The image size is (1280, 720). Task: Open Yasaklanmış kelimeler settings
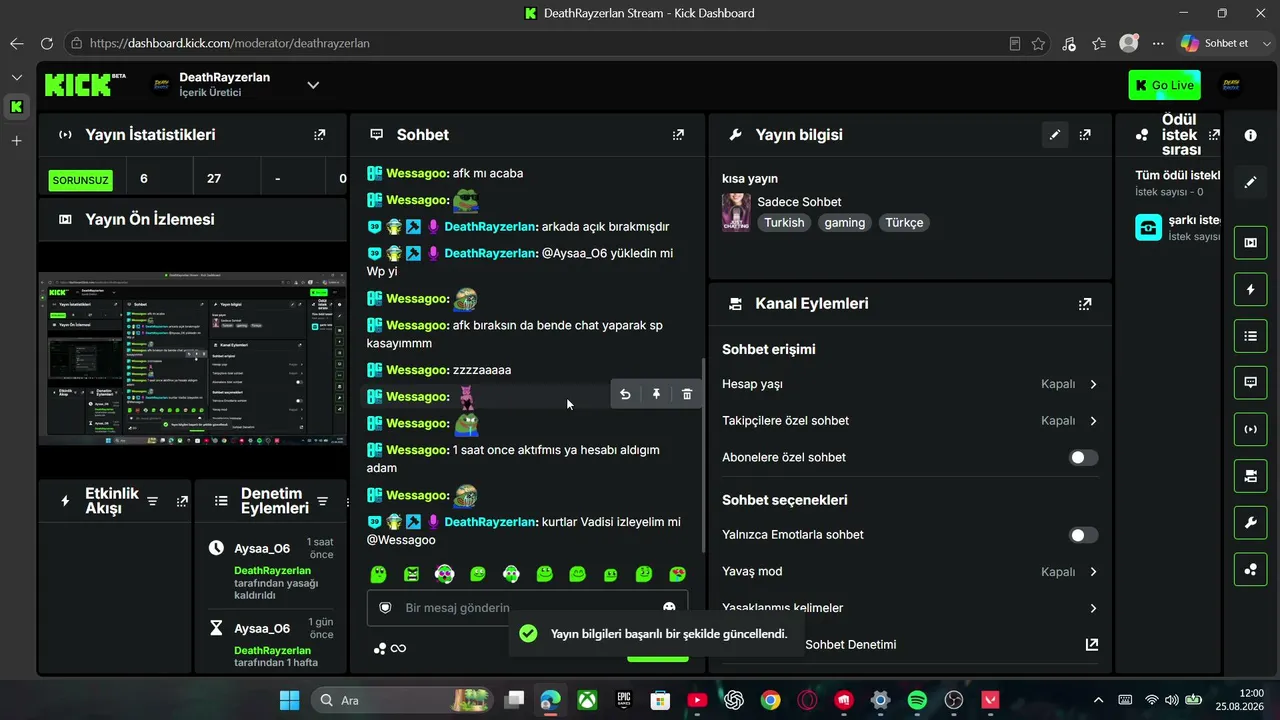pos(910,608)
